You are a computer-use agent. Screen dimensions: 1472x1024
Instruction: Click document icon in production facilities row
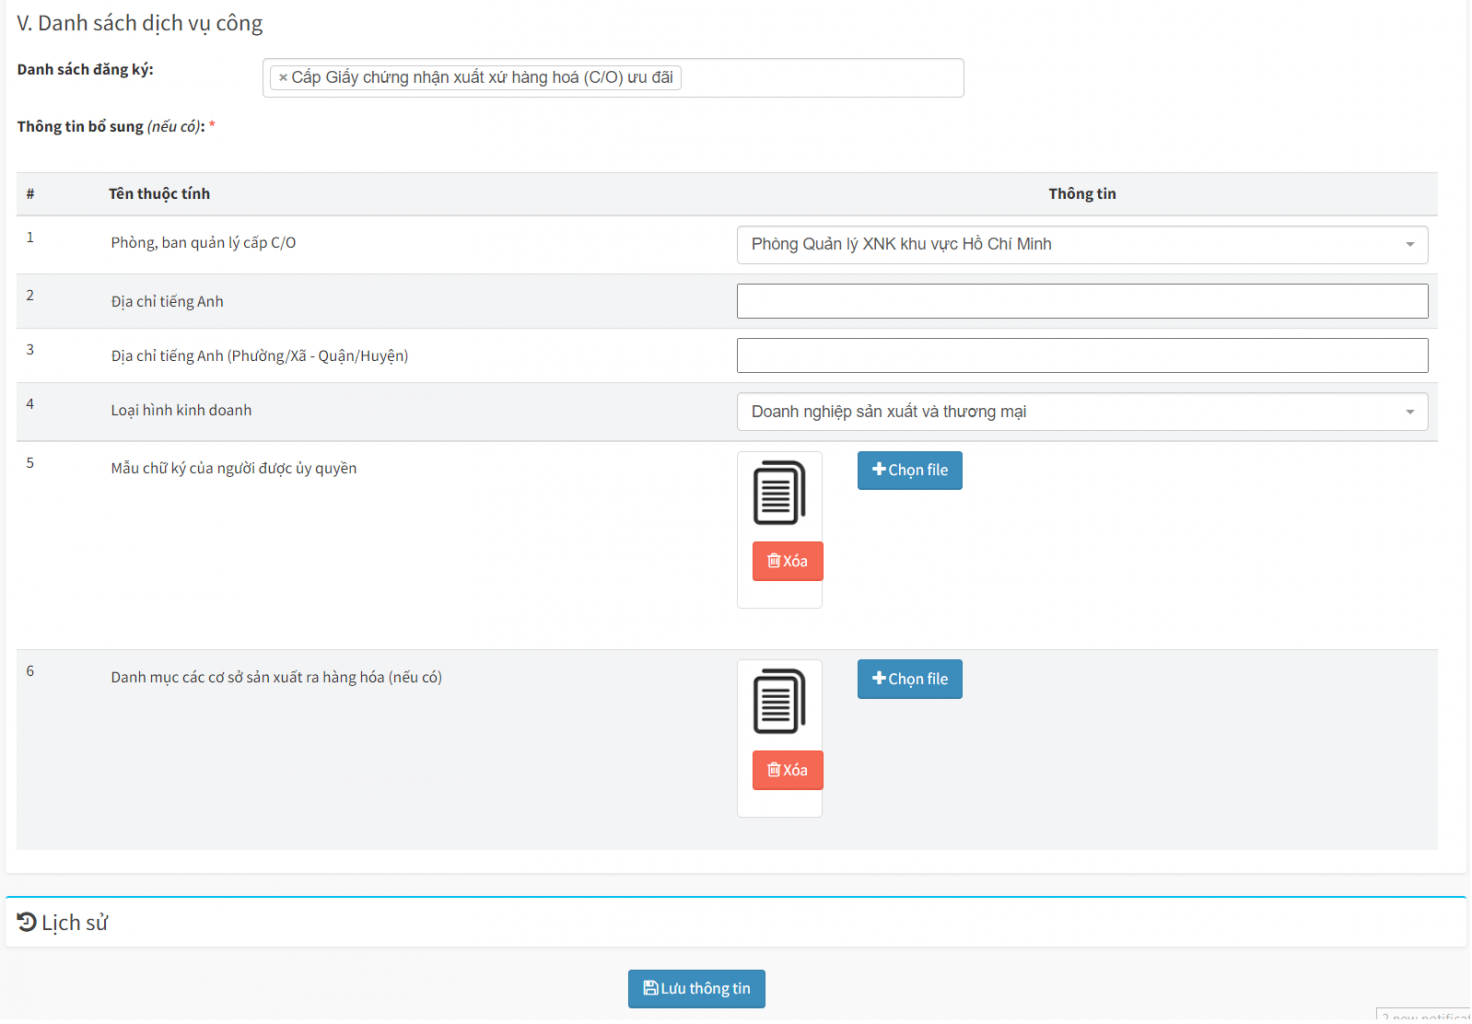pos(779,701)
